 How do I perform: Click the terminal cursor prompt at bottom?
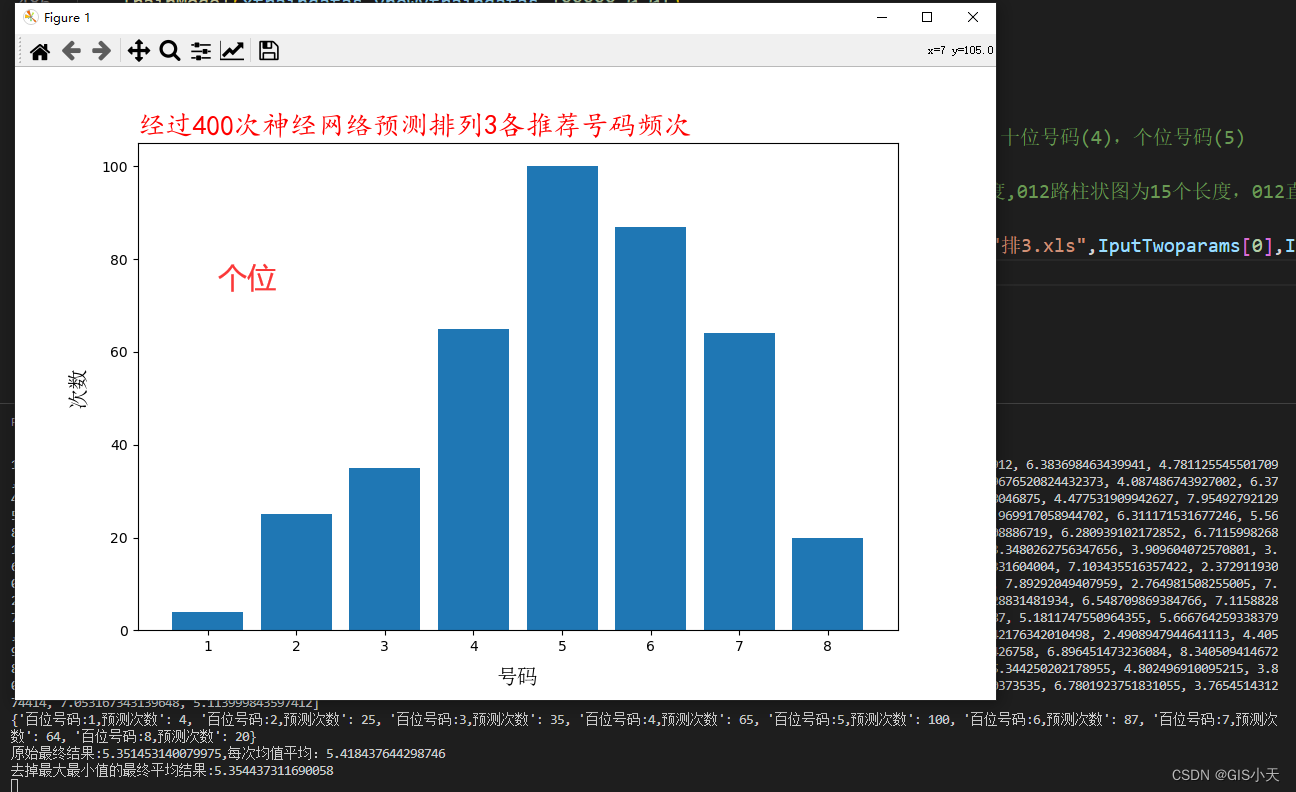pos(14,786)
